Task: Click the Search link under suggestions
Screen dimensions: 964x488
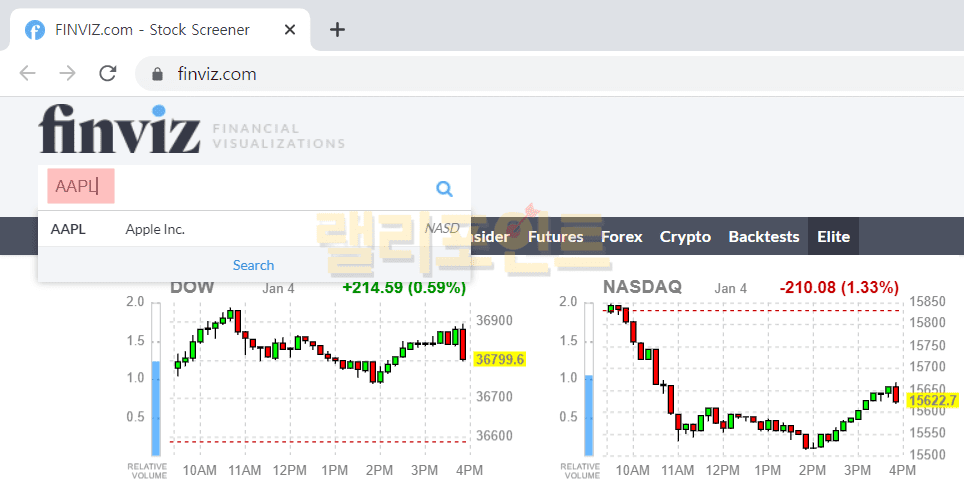Action: tap(253, 265)
